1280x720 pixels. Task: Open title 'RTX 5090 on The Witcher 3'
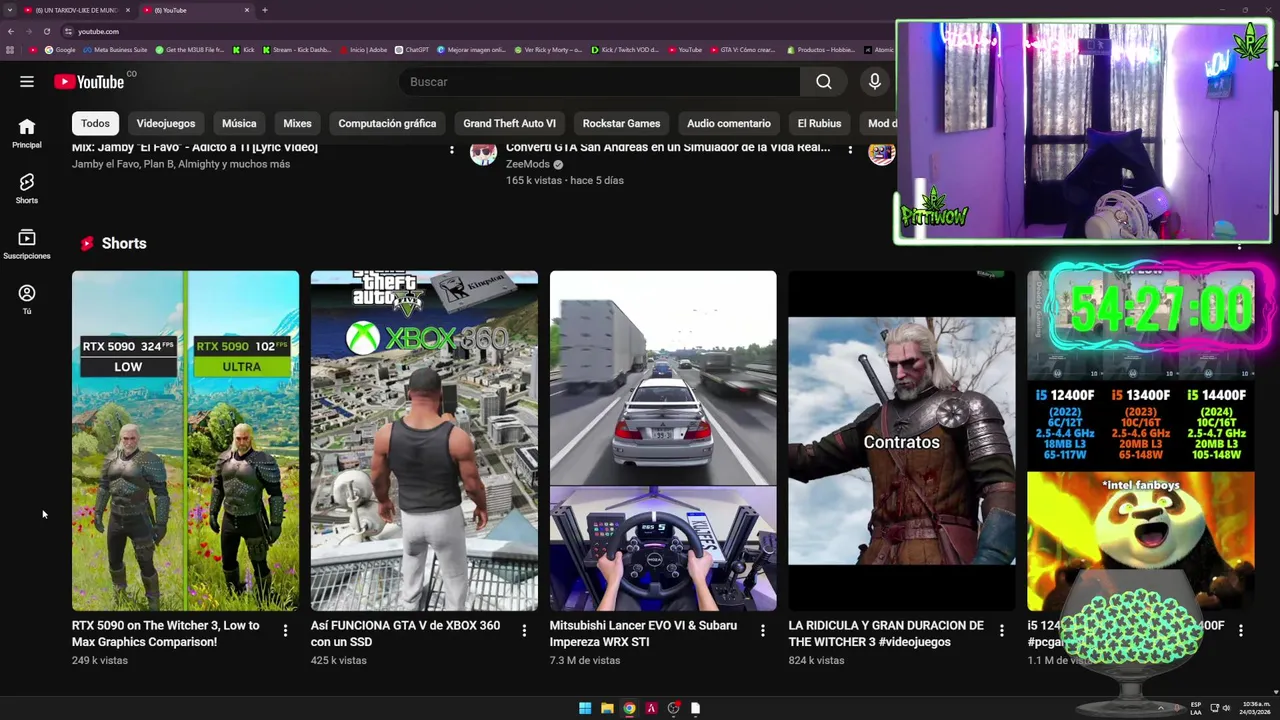tap(166, 634)
